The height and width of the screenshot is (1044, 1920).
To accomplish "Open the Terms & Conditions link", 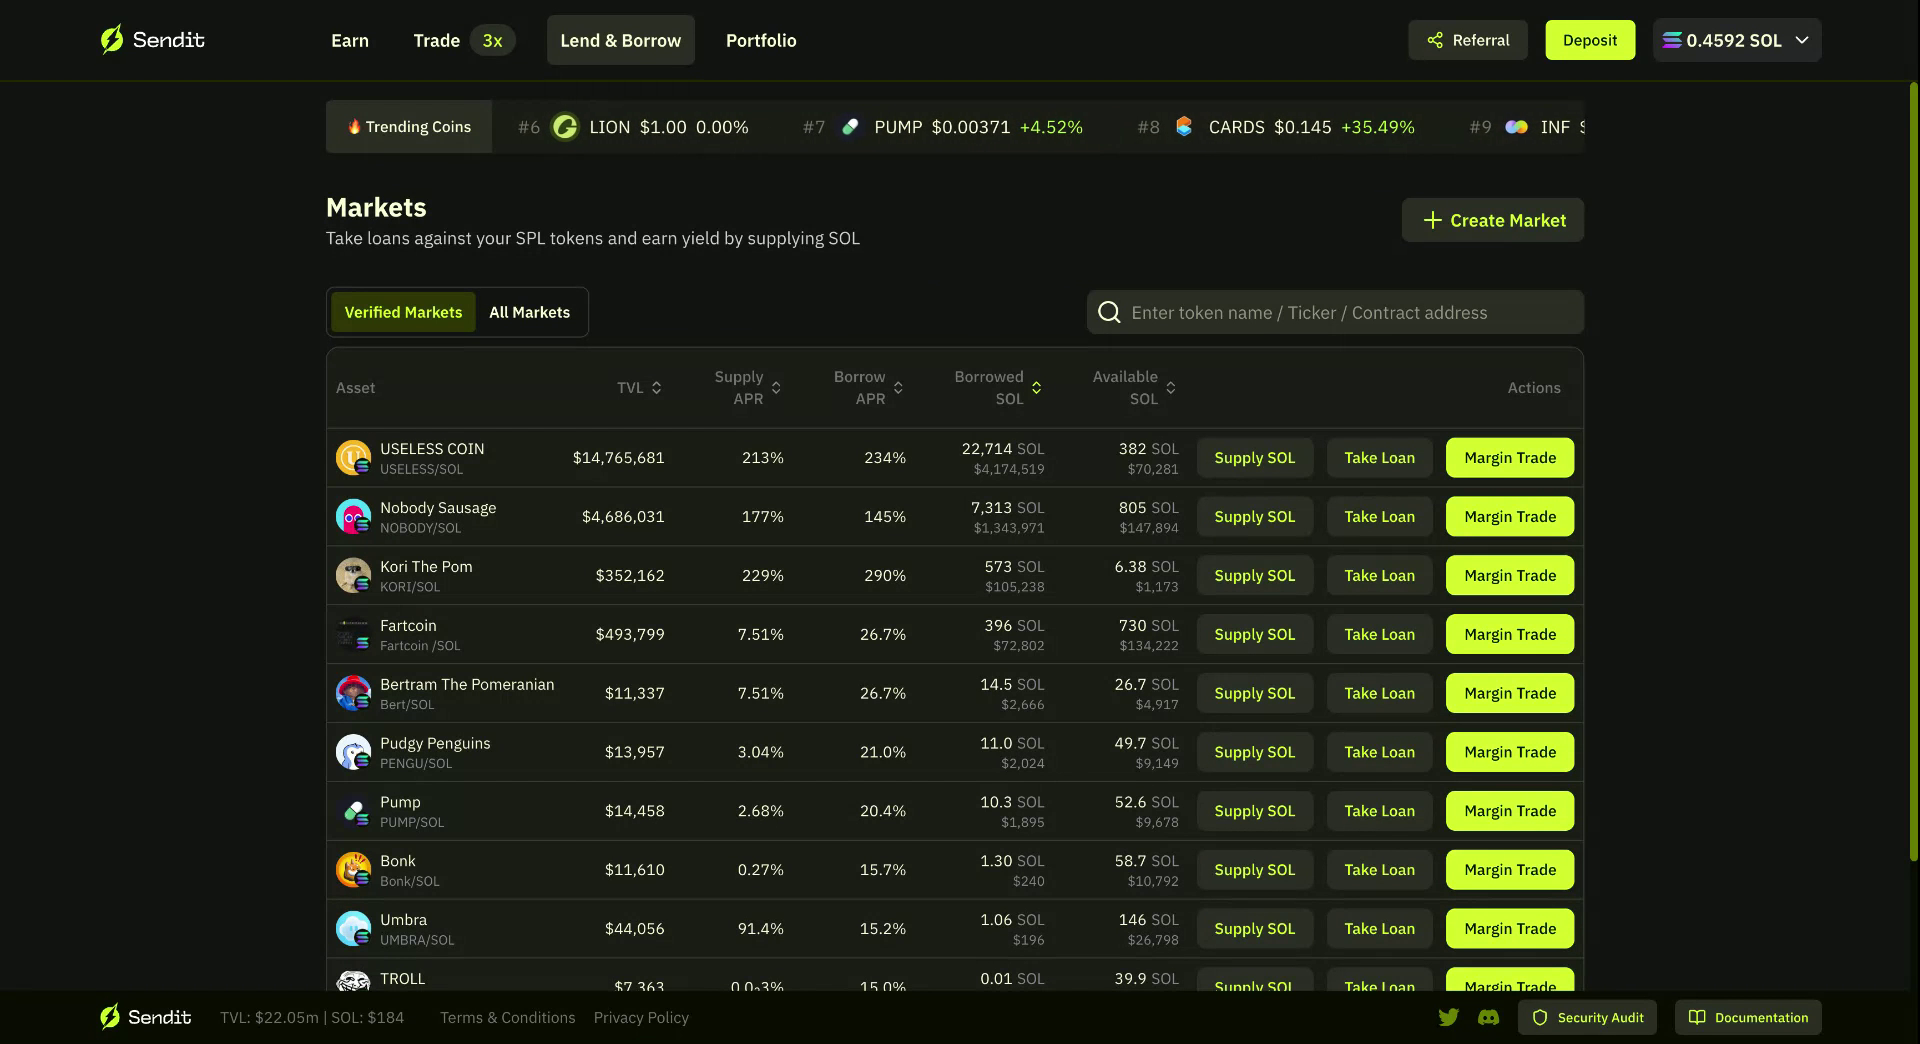I will tap(508, 1017).
